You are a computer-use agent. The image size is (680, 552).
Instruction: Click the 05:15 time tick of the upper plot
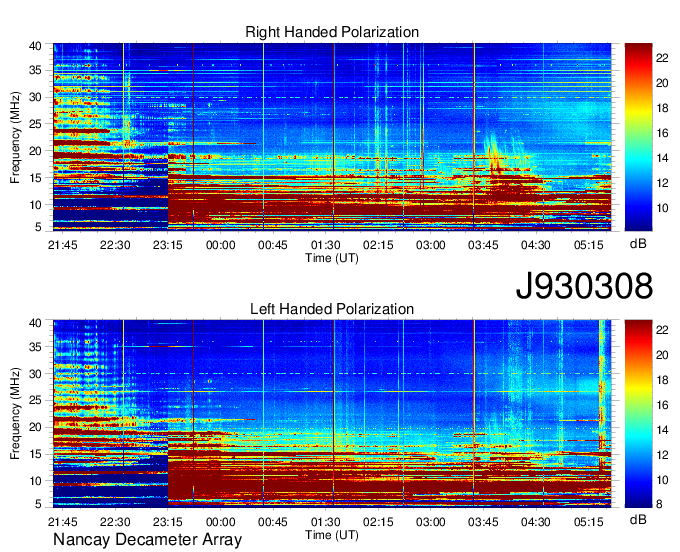[x=588, y=245]
